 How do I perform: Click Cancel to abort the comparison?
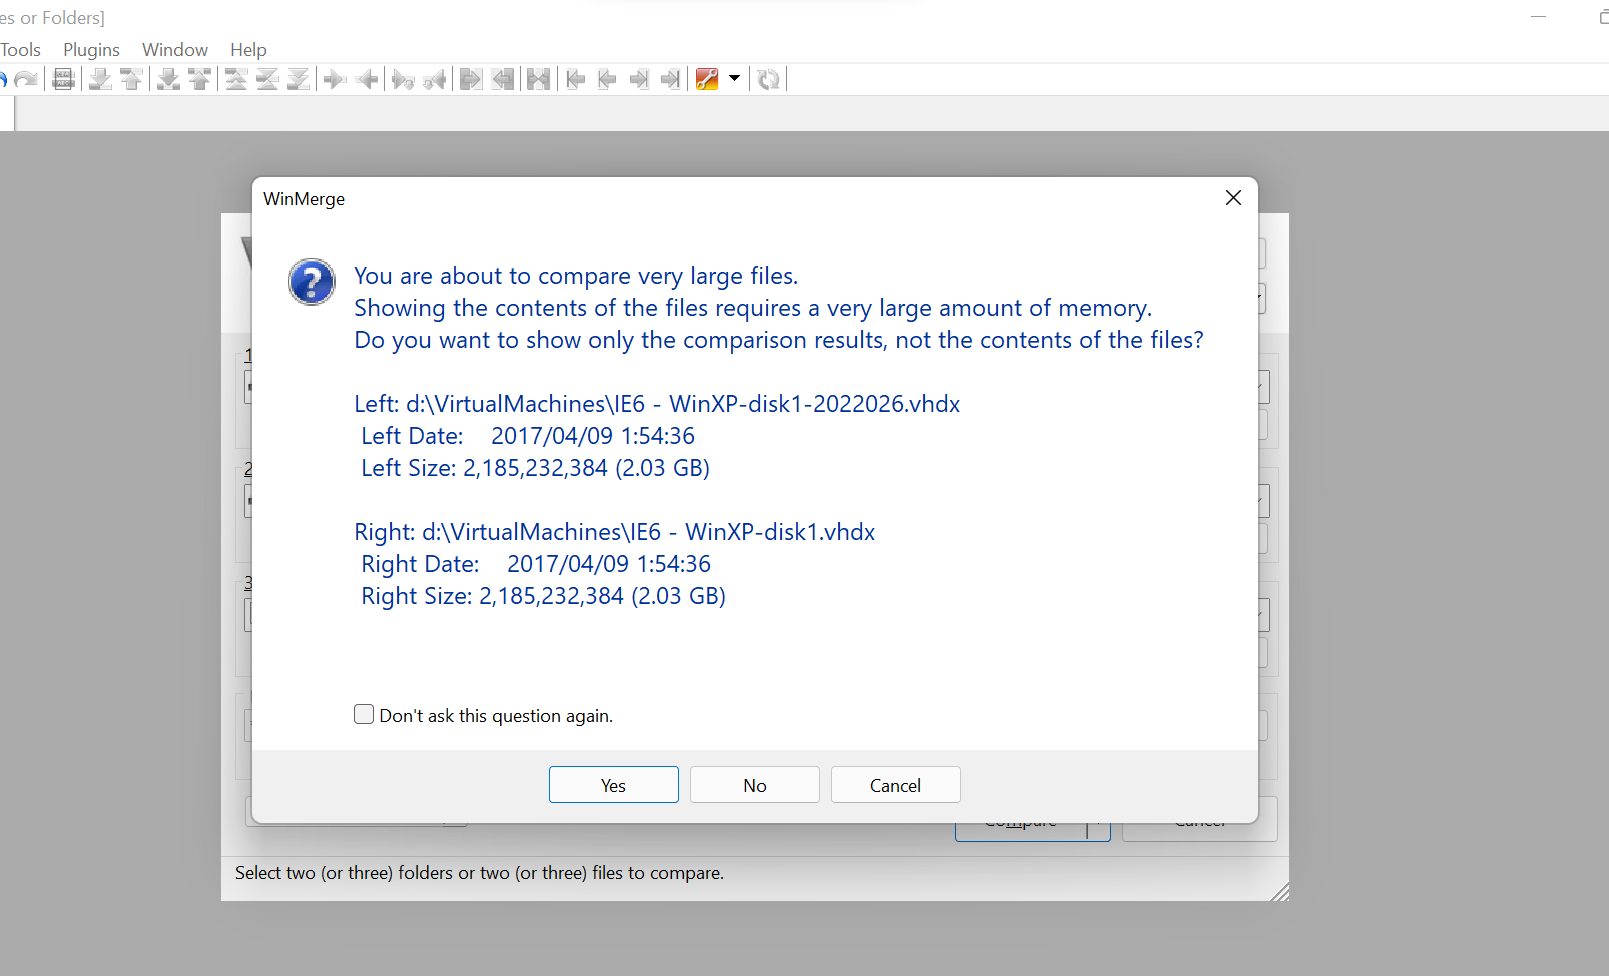pos(895,784)
